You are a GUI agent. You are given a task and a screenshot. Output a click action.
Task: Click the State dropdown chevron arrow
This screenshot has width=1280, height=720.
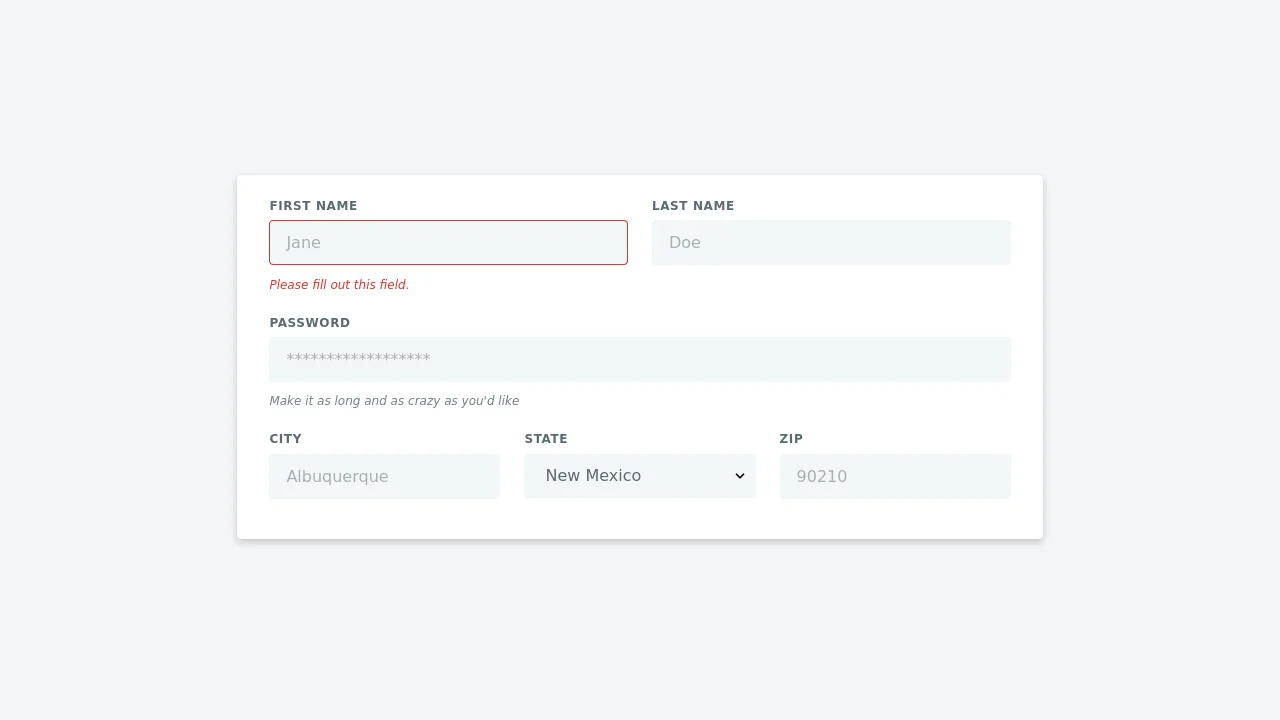pos(740,476)
